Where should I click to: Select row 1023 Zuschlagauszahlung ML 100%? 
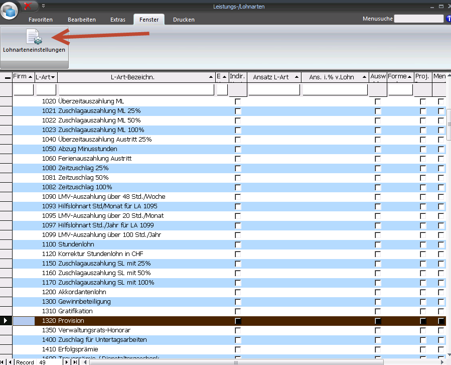[x=229, y=130]
